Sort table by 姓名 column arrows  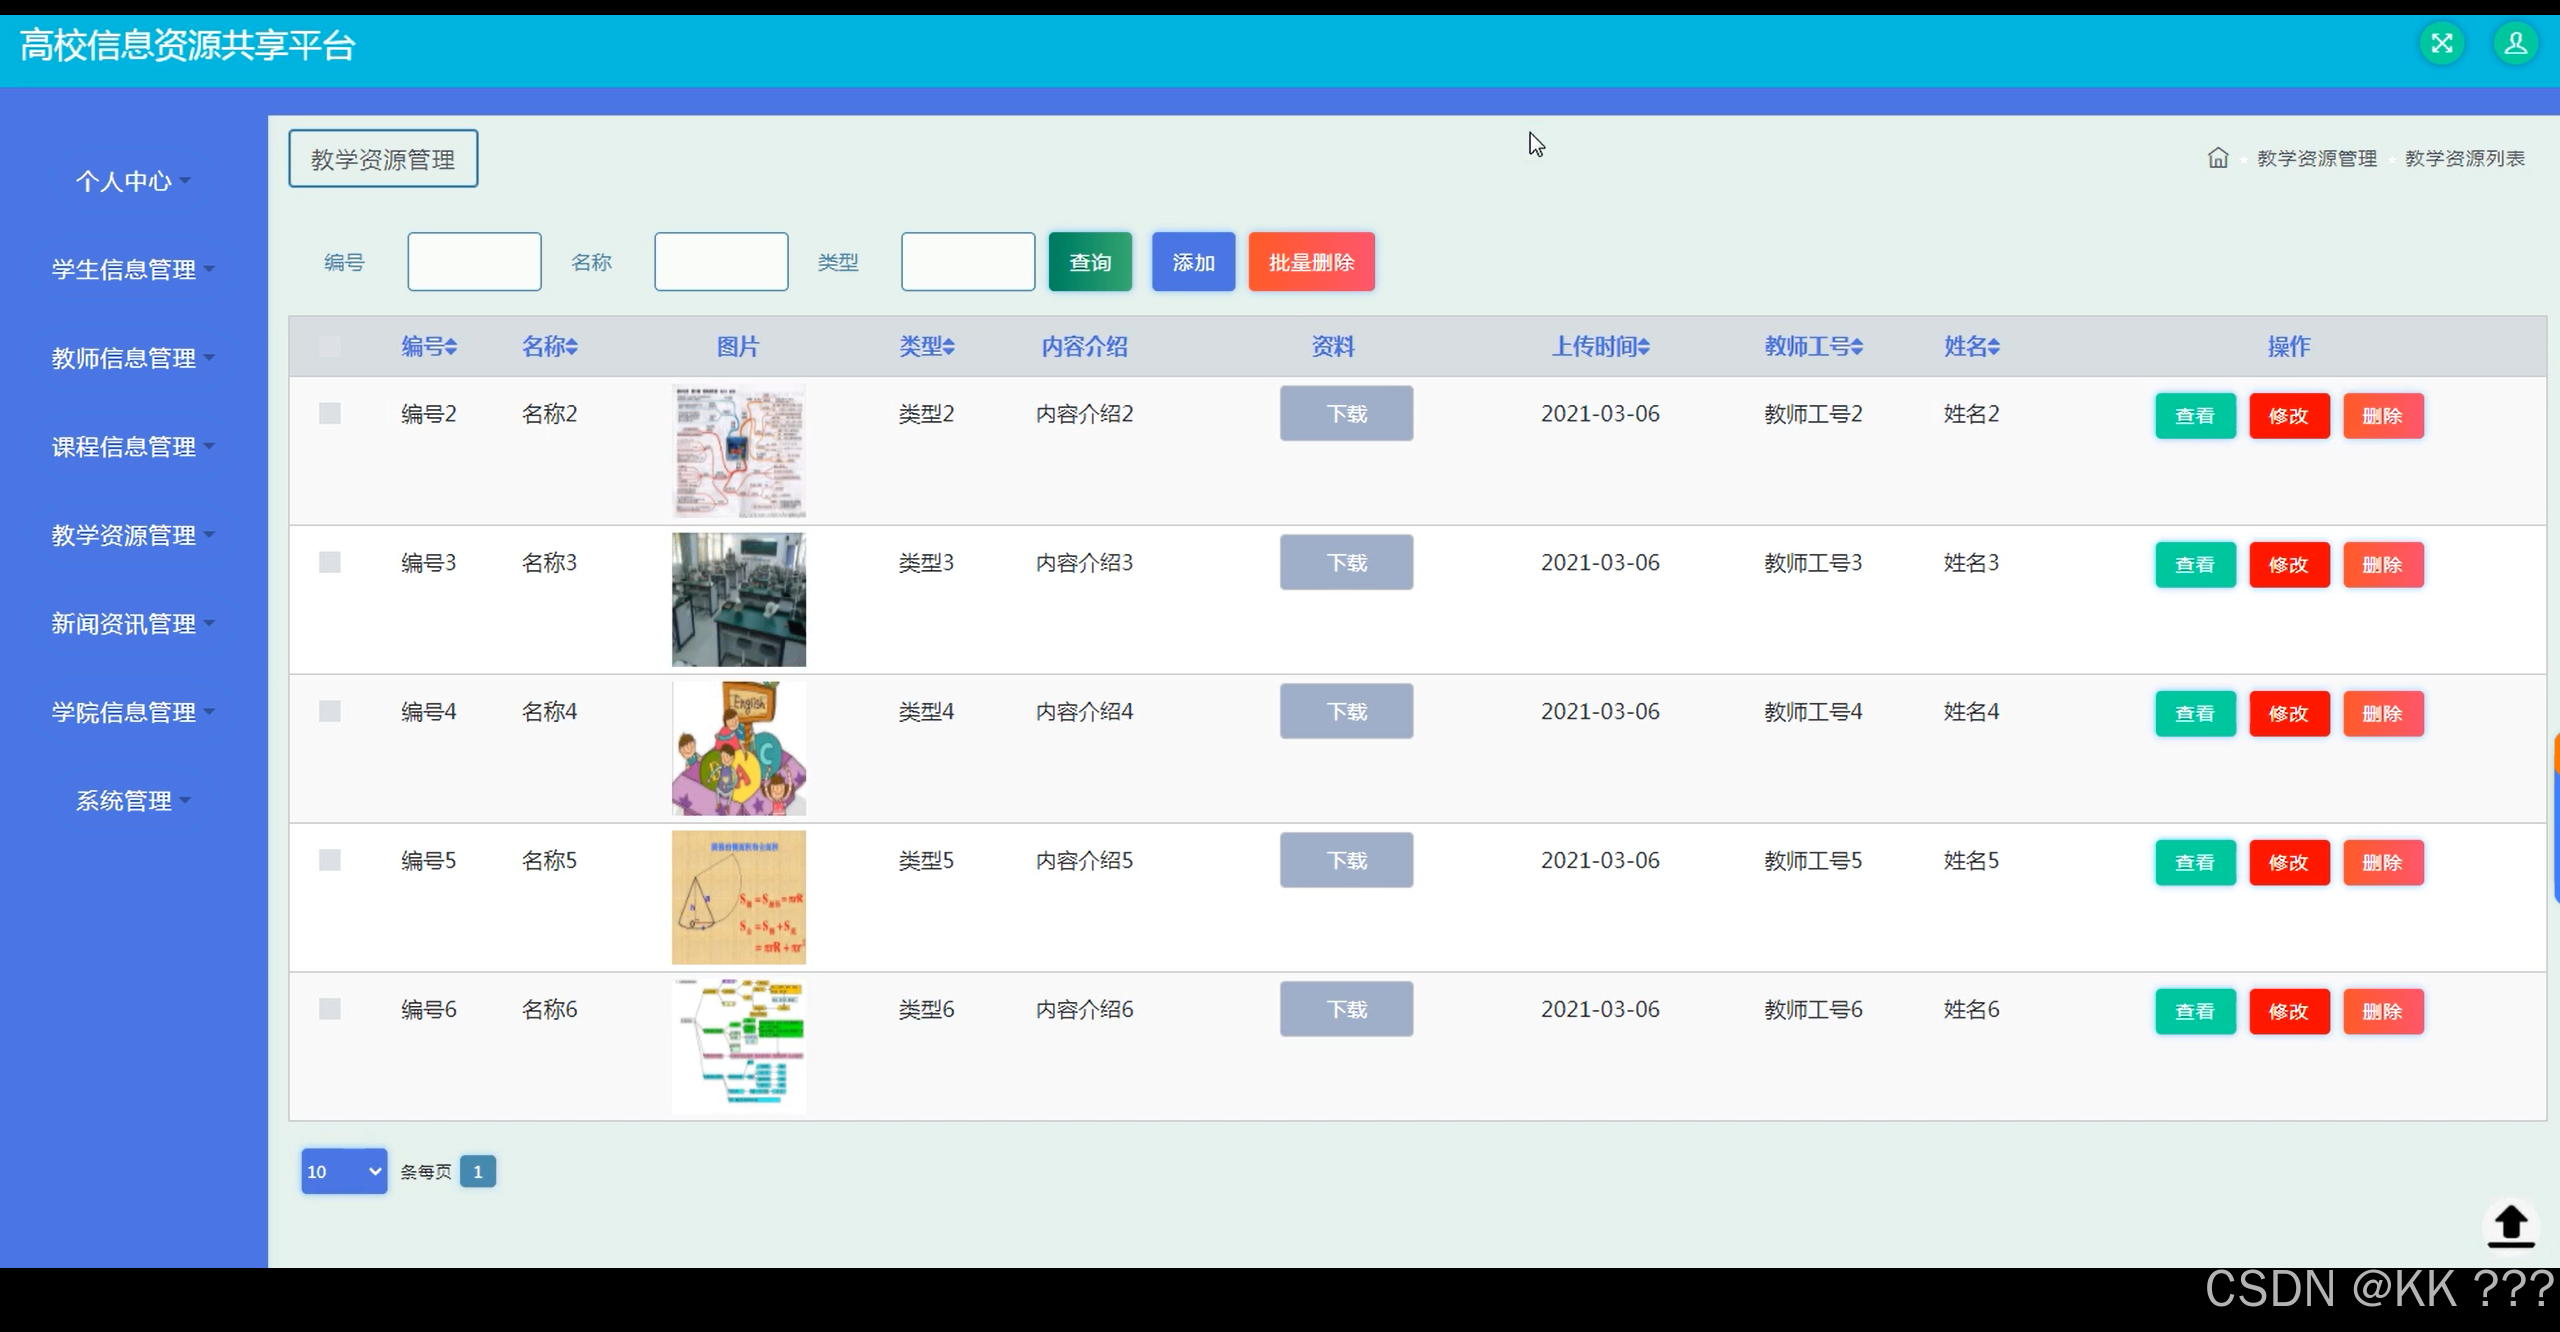[1993, 347]
